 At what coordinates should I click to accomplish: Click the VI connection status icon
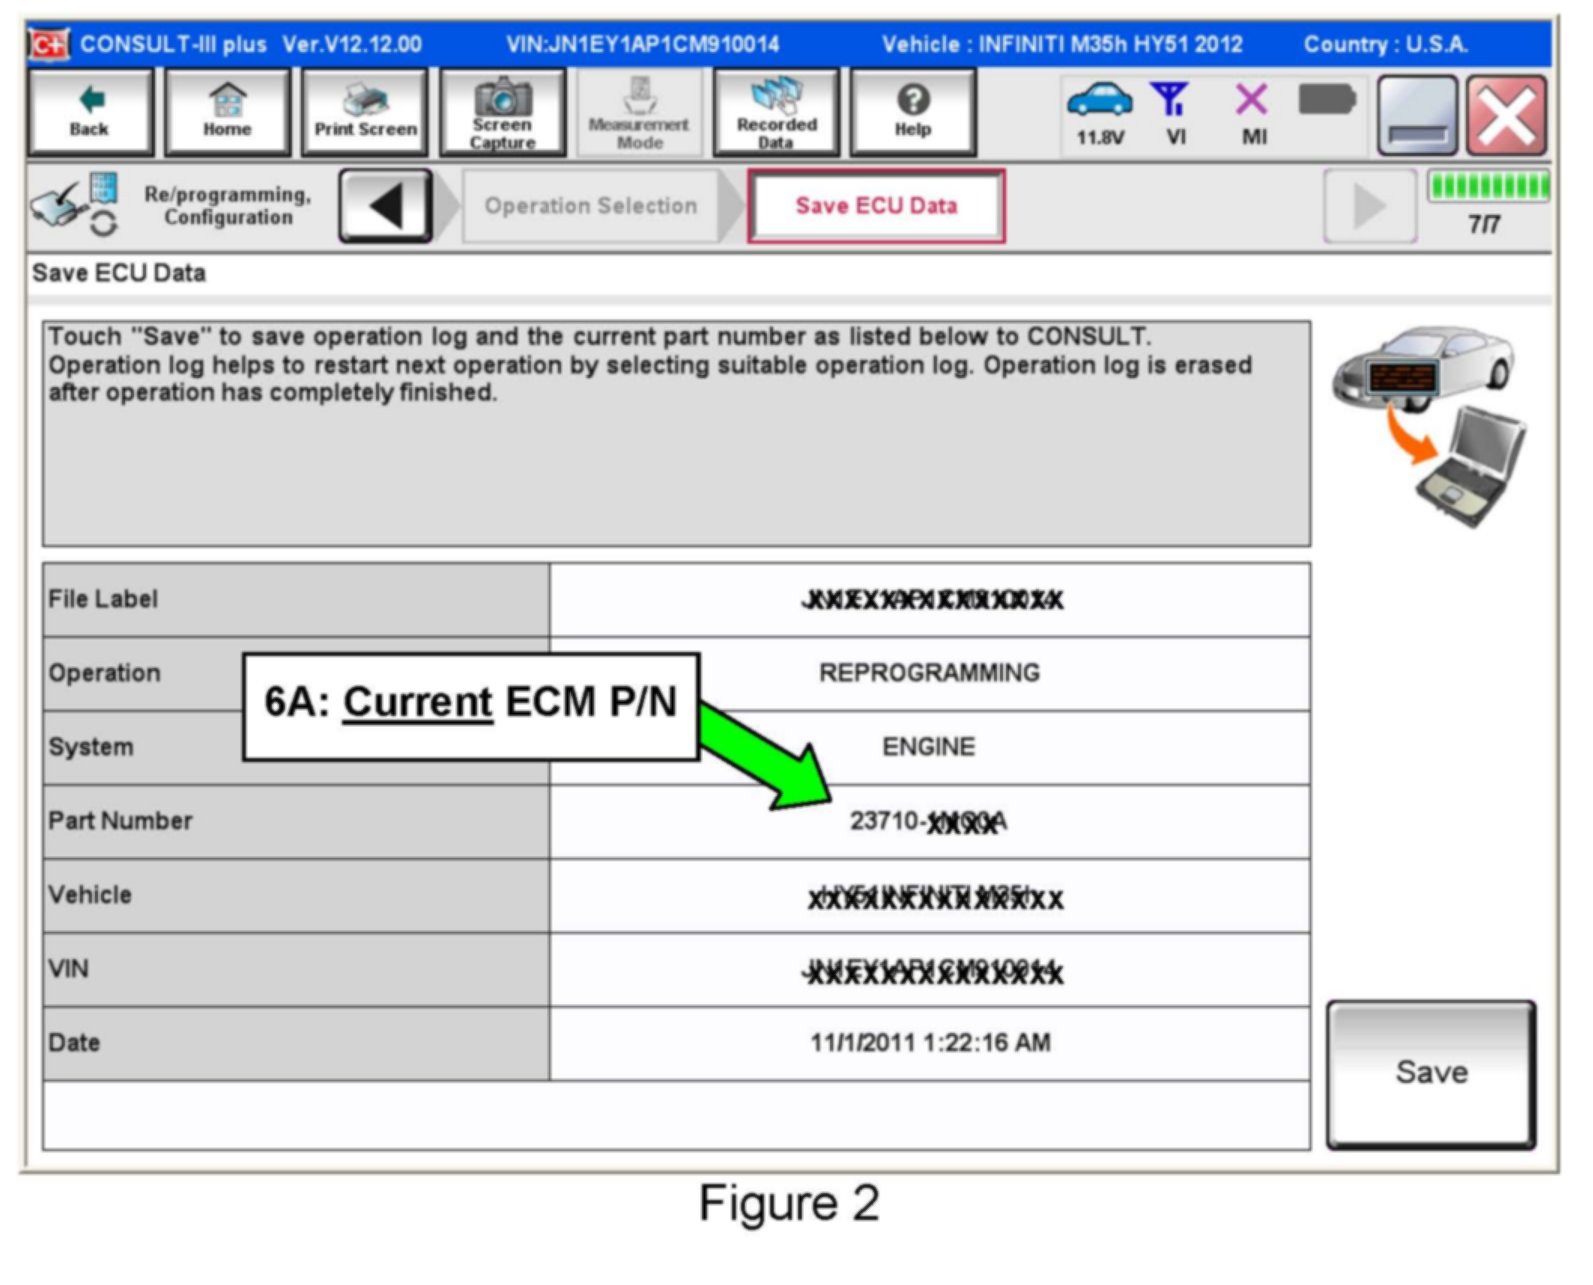[x=1175, y=112]
